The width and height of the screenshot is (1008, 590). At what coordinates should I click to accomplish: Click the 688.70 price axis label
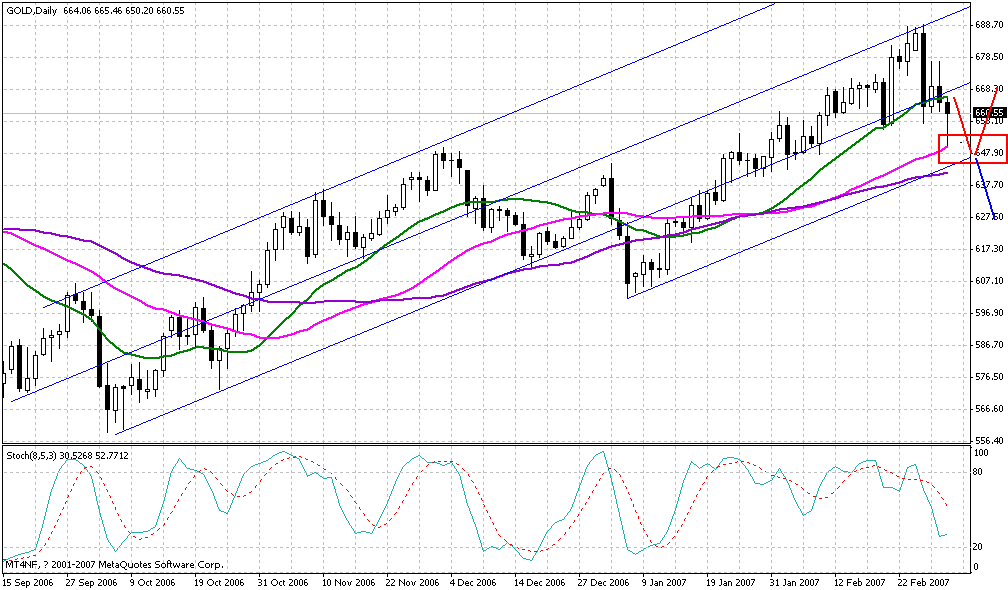(x=989, y=25)
